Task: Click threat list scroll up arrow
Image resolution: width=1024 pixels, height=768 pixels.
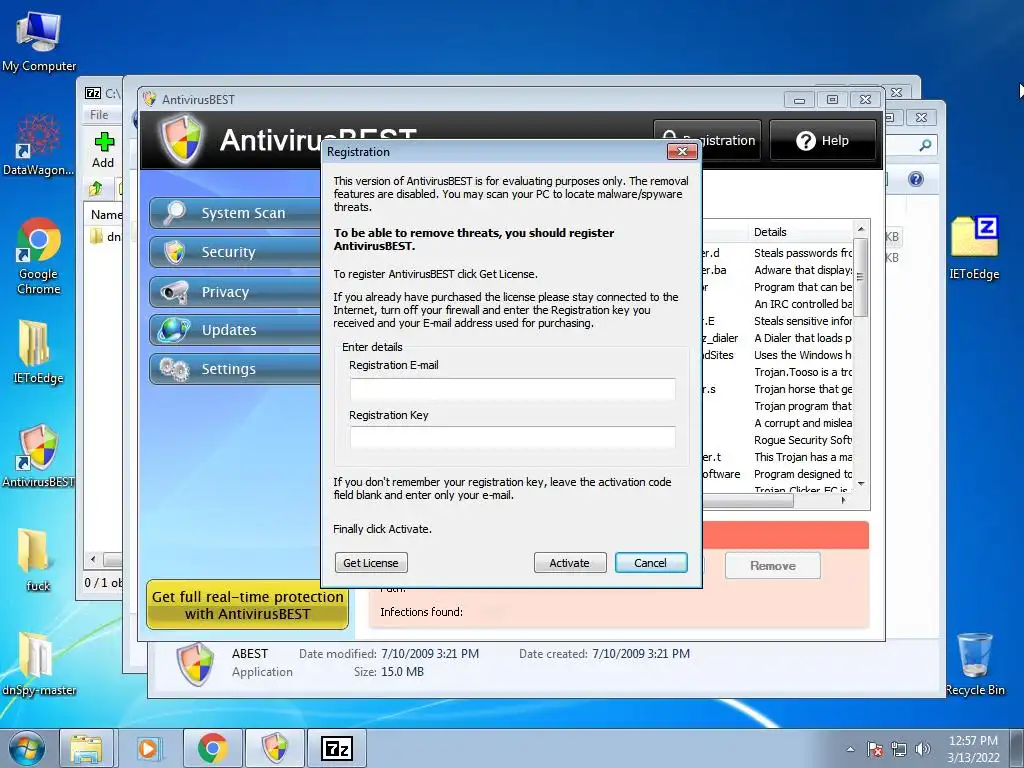Action: 861,229
